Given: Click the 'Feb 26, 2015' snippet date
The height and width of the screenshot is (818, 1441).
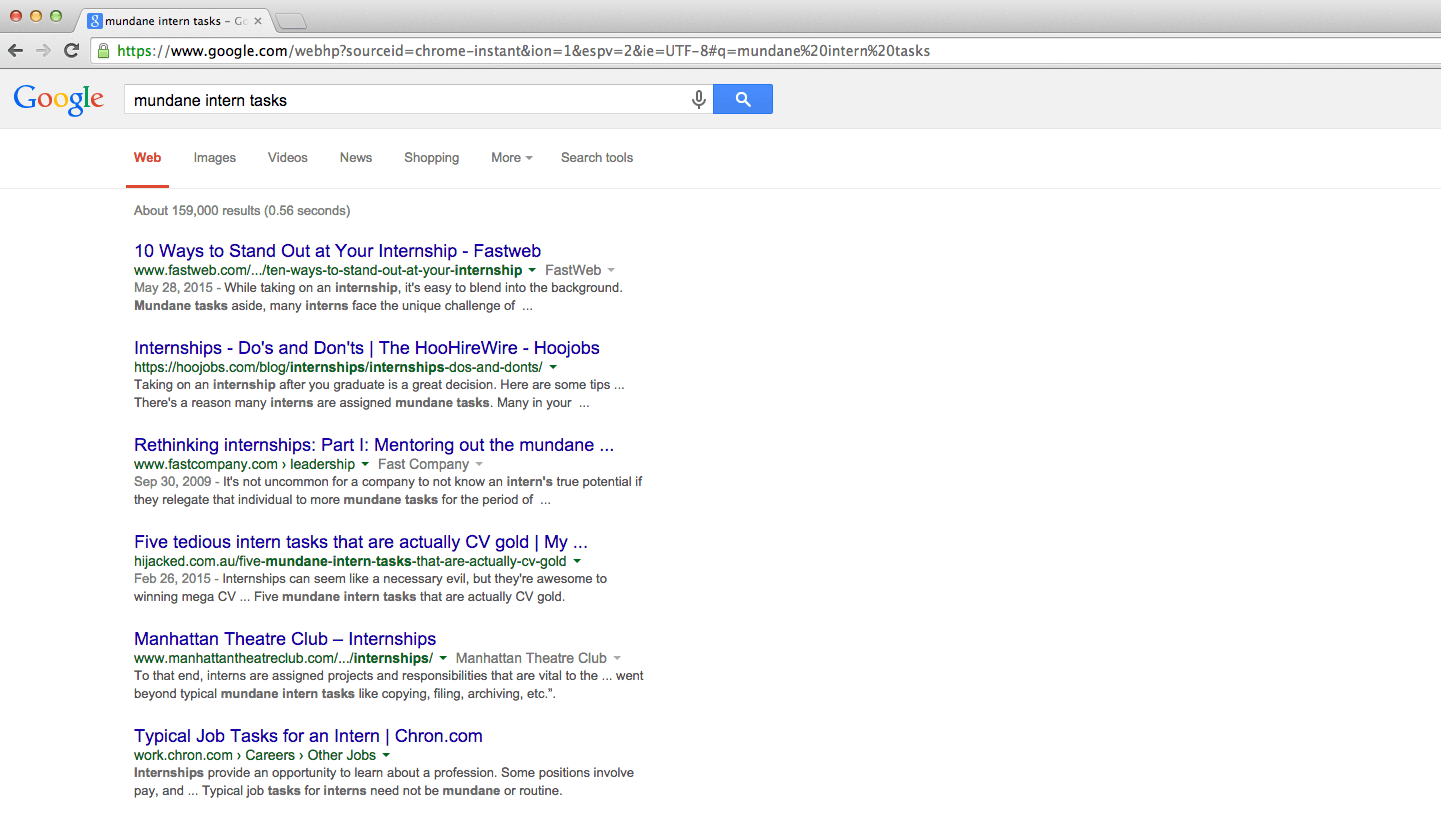Looking at the screenshot, I should pyautogui.click(x=172, y=579).
